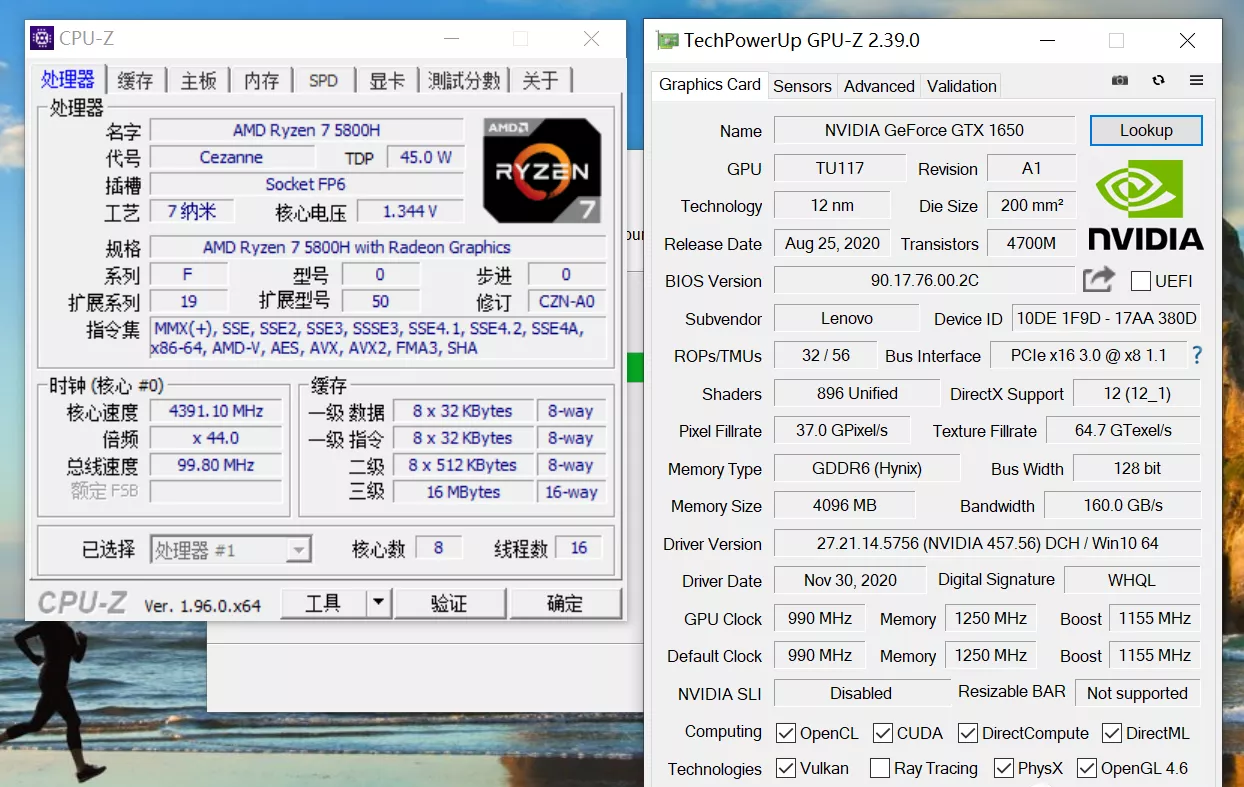Viewport: 1244px width, 787px height.
Task: Switch to the 处理器 tab in CPU-Z
Action: (68, 80)
